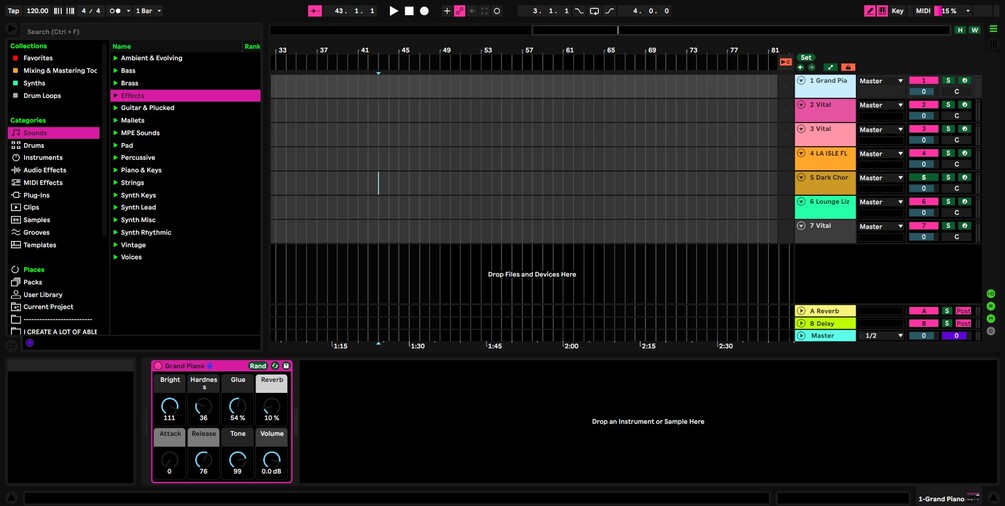The height and width of the screenshot is (506, 1005).
Task: Expand Ambient & Evolving folder
Action: [116, 58]
